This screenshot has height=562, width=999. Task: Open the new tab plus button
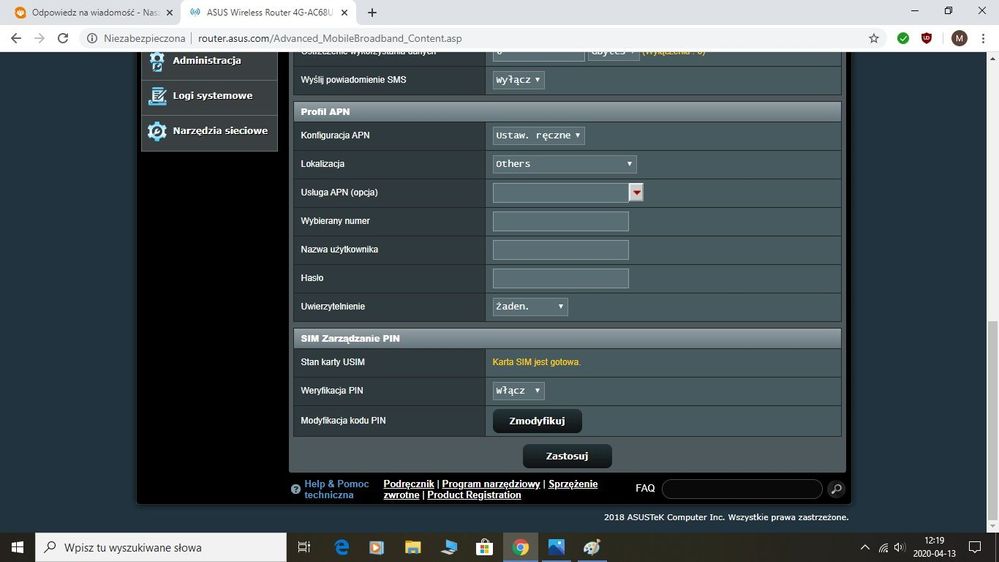372,13
